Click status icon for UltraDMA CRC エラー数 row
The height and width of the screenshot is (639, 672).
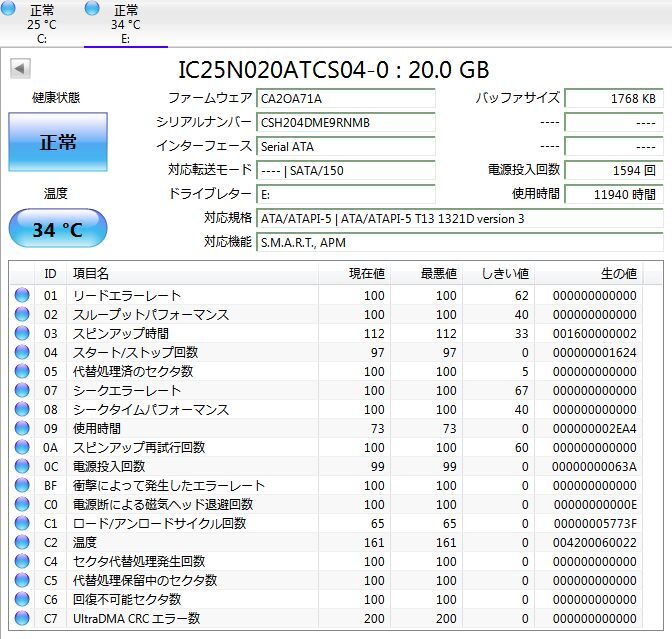pyautogui.click(x=22, y=619)
